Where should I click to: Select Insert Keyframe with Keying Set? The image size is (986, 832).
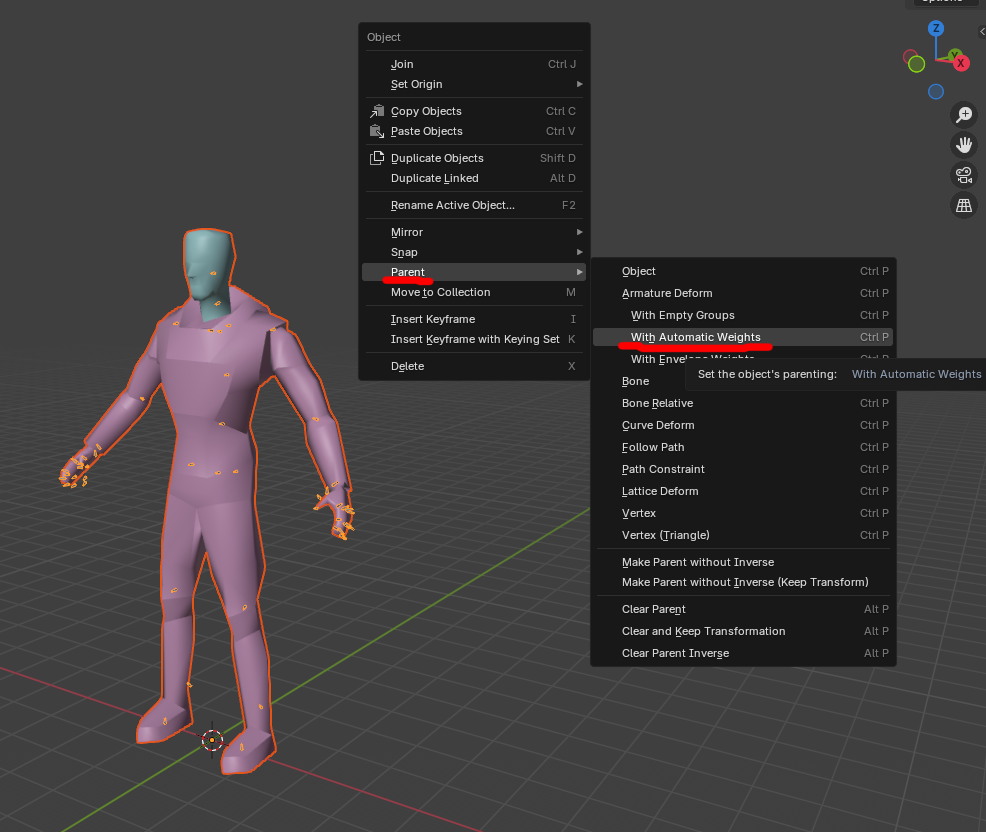474,340
